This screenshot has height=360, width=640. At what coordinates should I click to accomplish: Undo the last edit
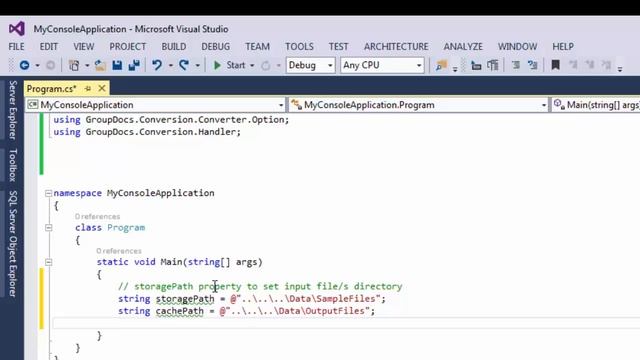(157, 65)
